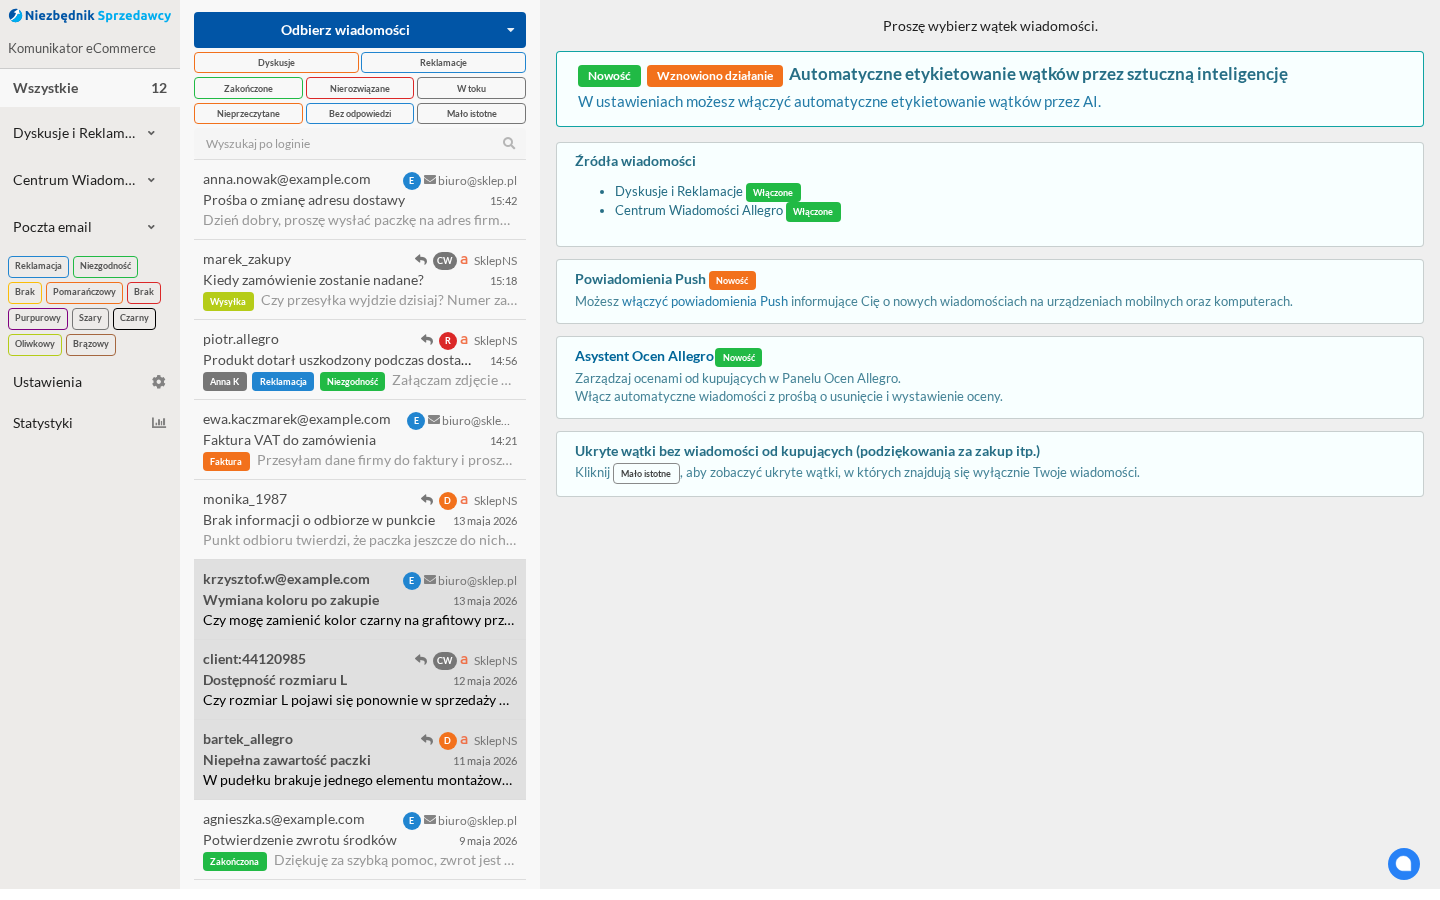The height and width of the screenshot is (900, 1440).
Task: Select the Oliwkowy color label
Action: 35,345
